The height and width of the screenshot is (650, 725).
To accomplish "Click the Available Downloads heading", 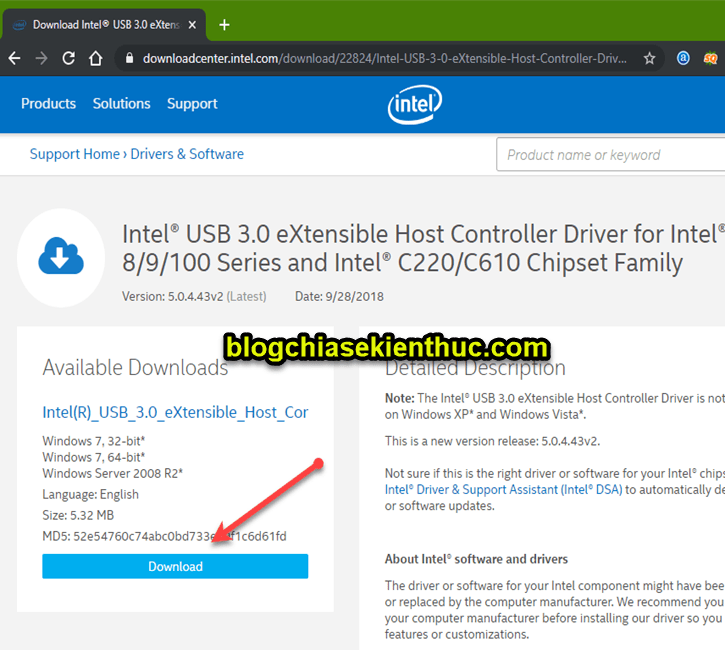I will [135, 368].
